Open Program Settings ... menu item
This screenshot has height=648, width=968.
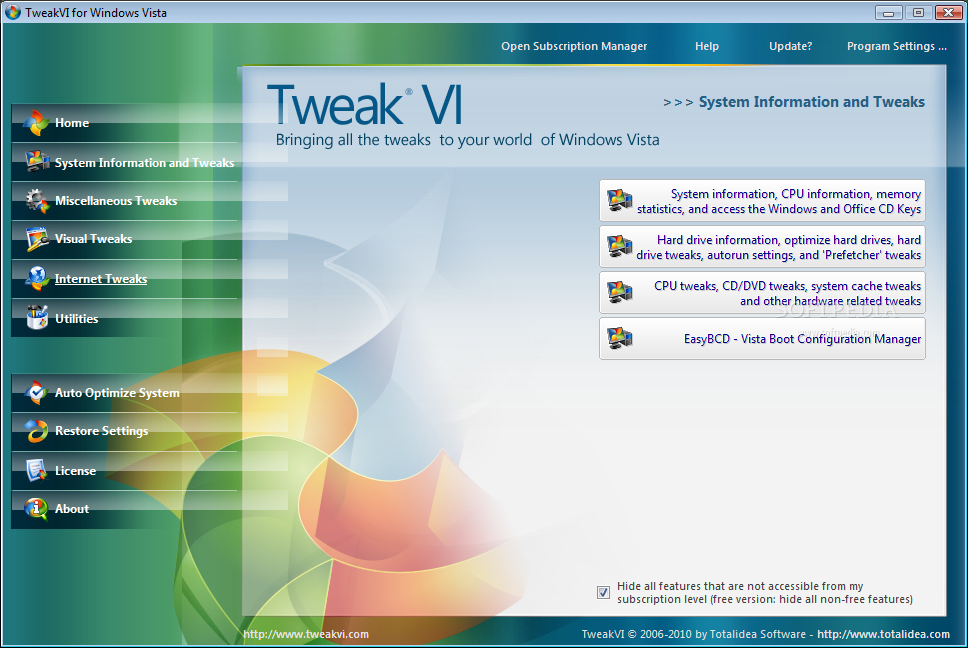click(x=896, y=46)
